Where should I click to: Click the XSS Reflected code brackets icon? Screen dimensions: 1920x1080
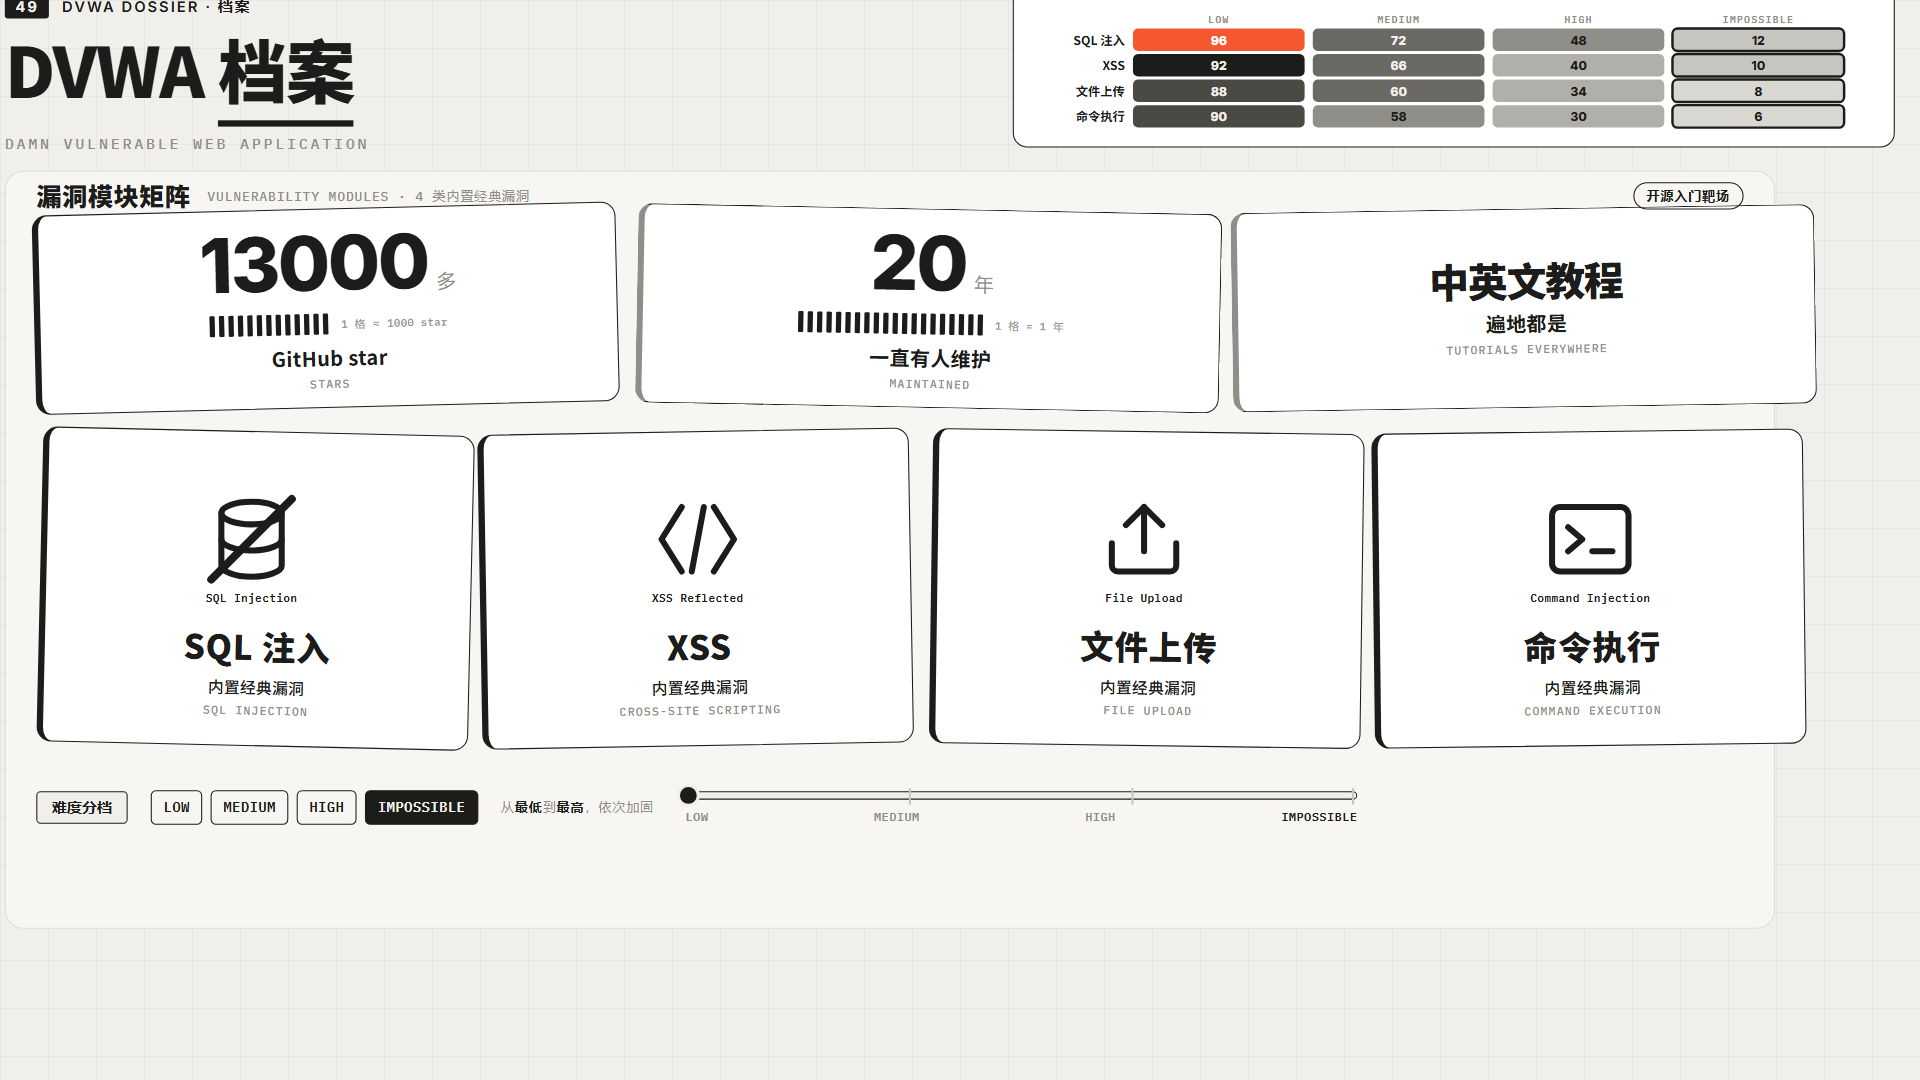click(698, 539)
